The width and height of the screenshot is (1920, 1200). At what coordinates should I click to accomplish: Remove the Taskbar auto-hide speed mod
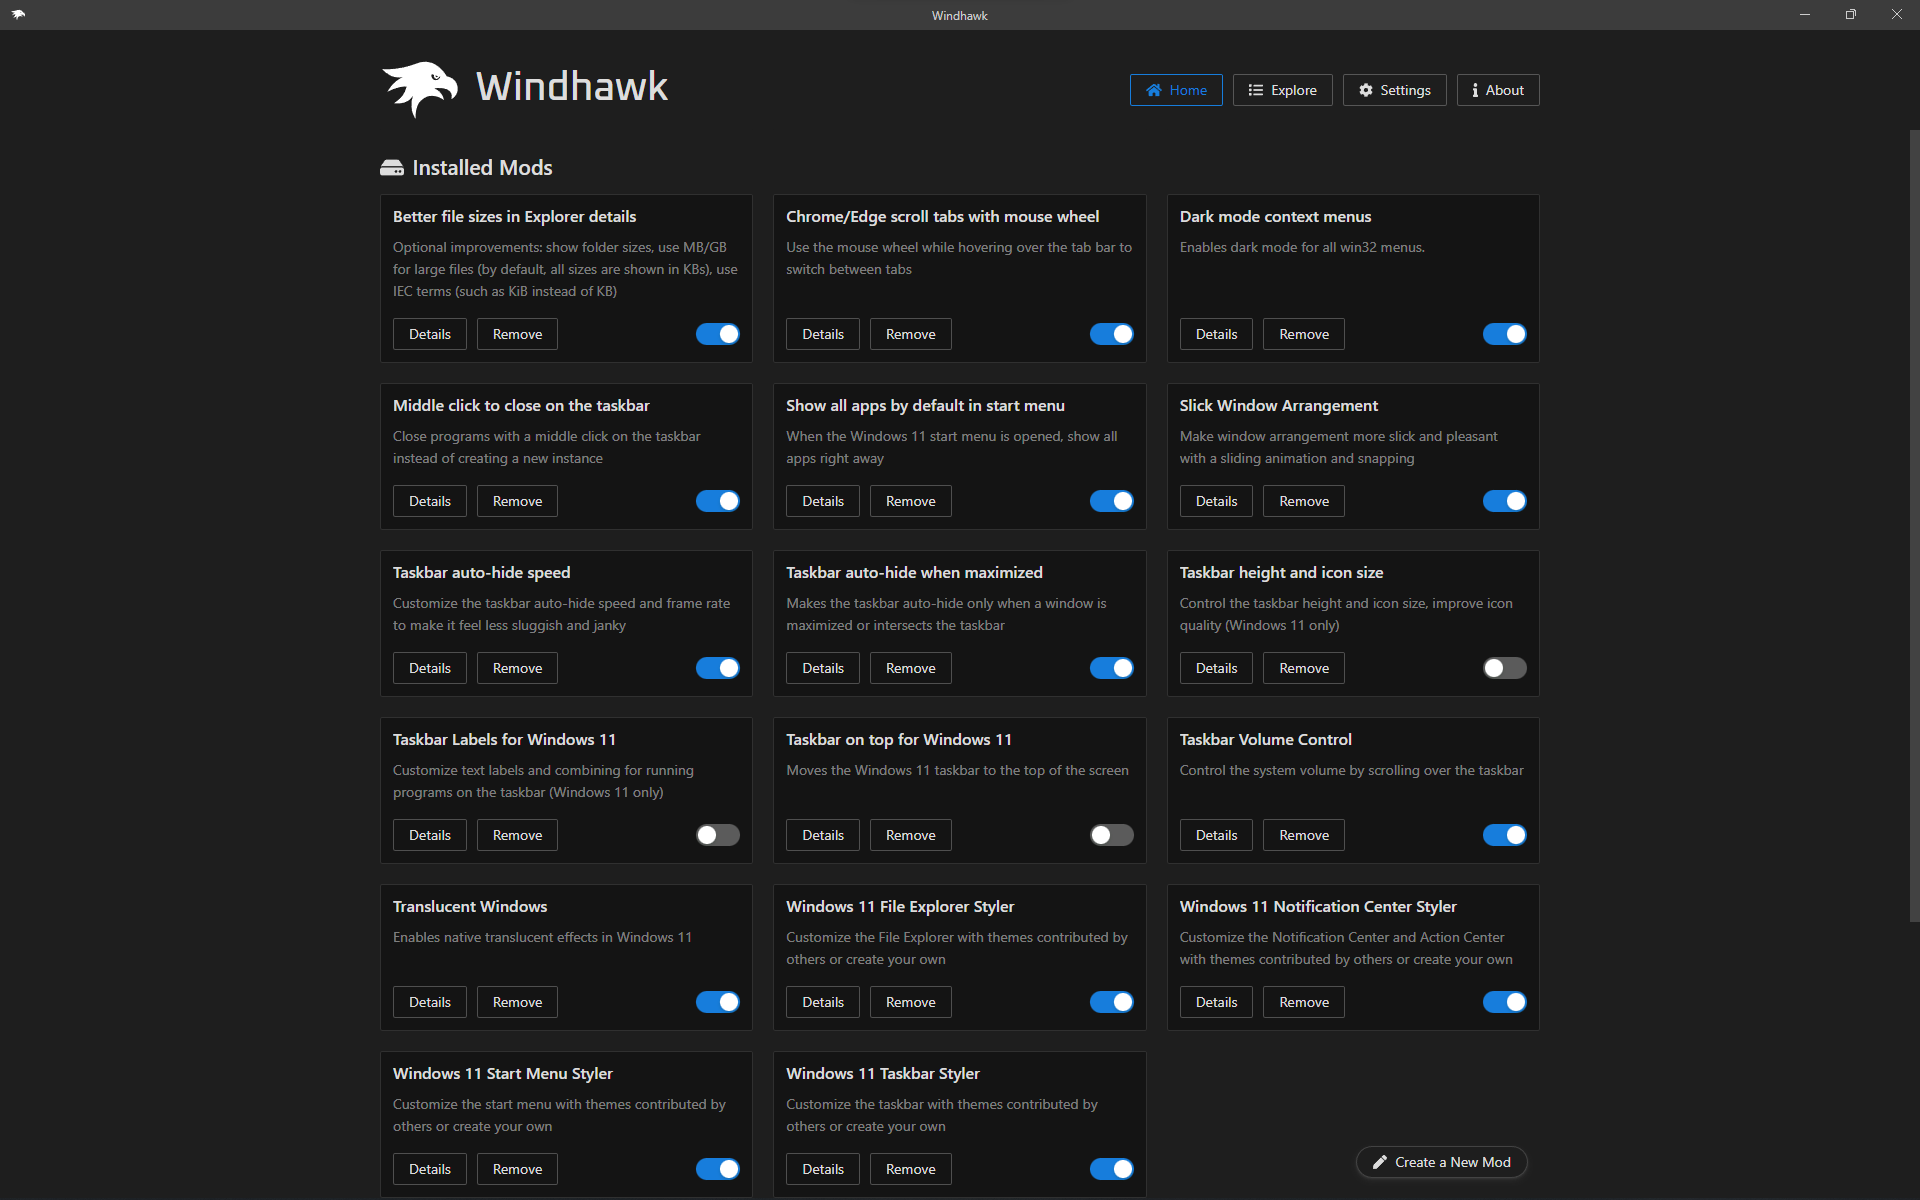click(517, 668)
